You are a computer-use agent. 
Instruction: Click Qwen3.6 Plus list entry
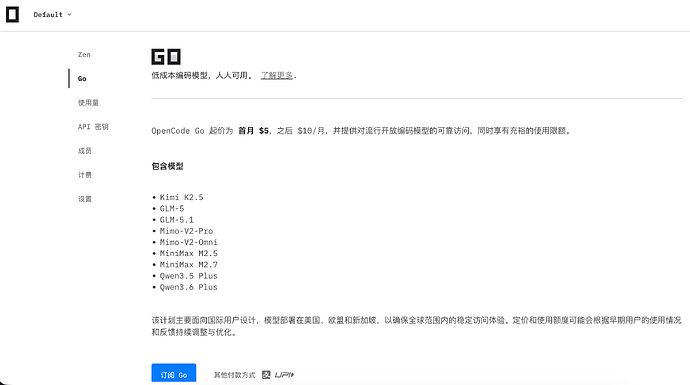point(188,287)
